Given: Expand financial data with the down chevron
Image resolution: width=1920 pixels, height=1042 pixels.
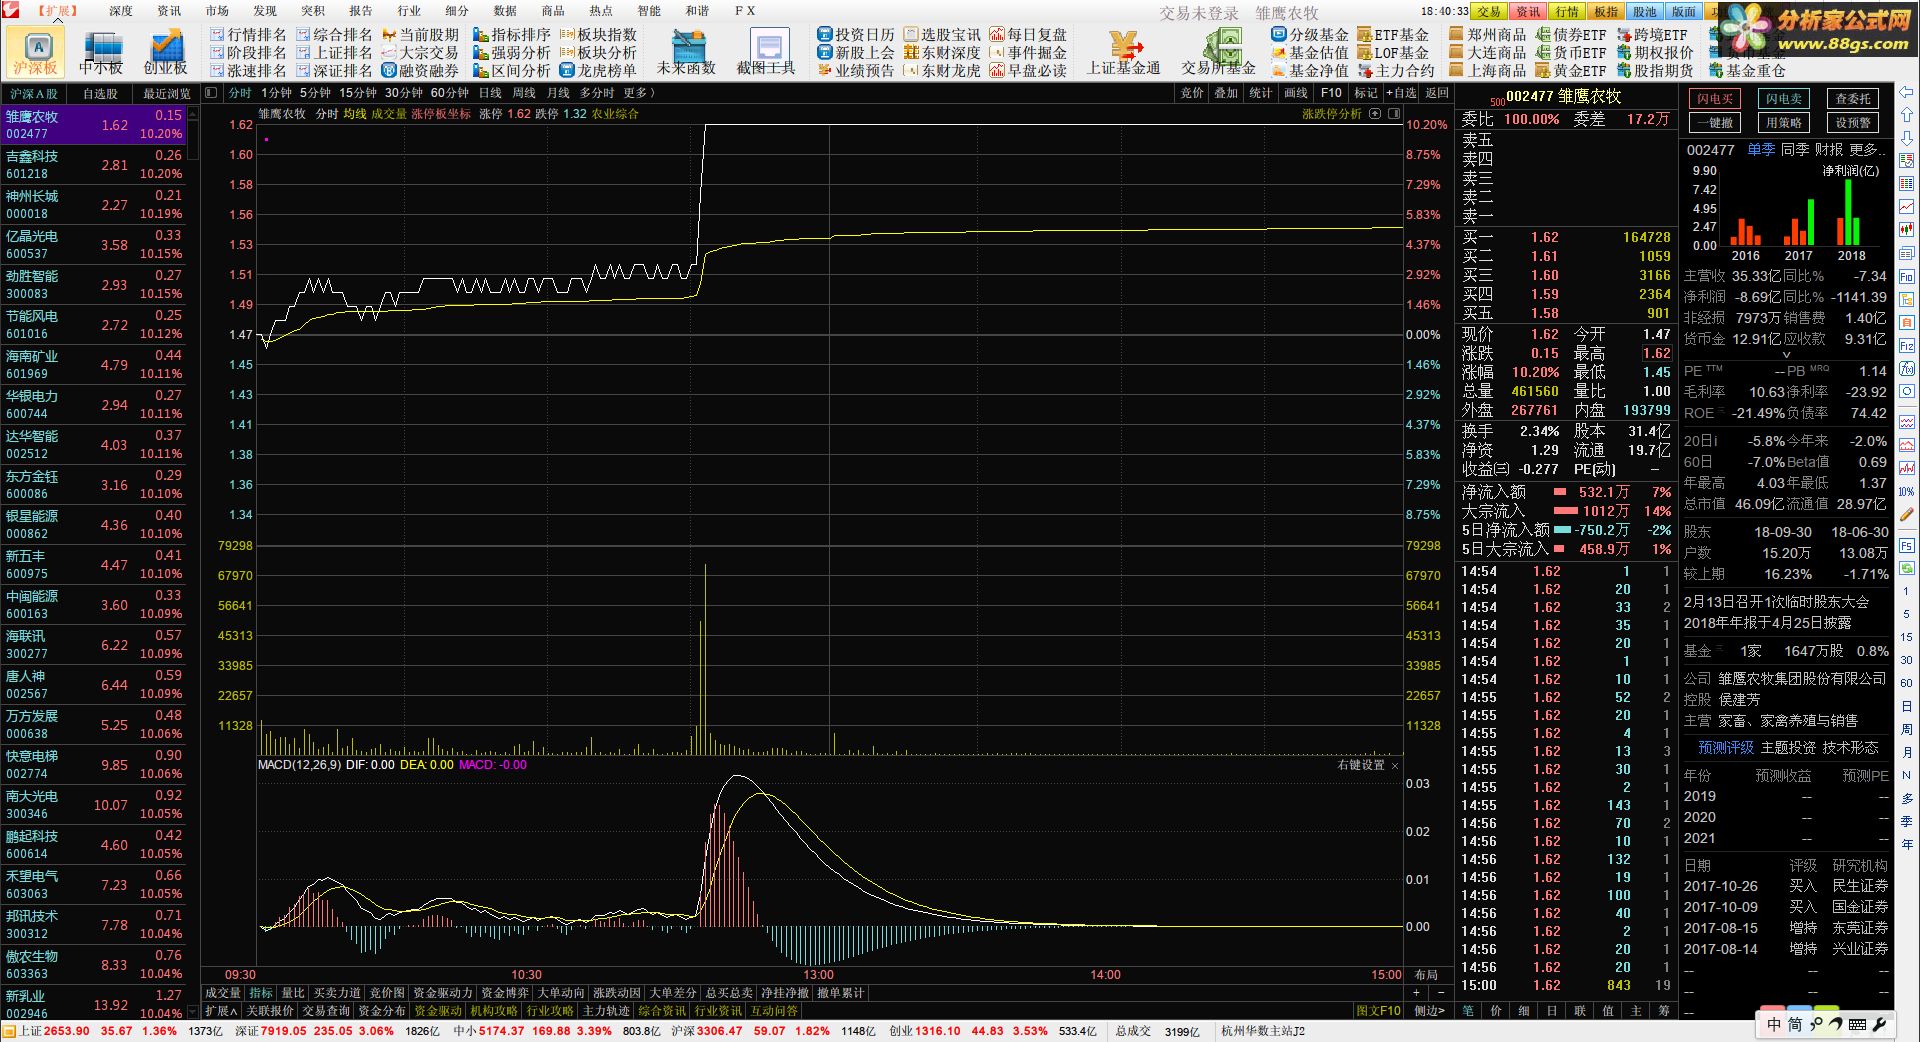Looking at the screenshot, I should [1786, 354].
